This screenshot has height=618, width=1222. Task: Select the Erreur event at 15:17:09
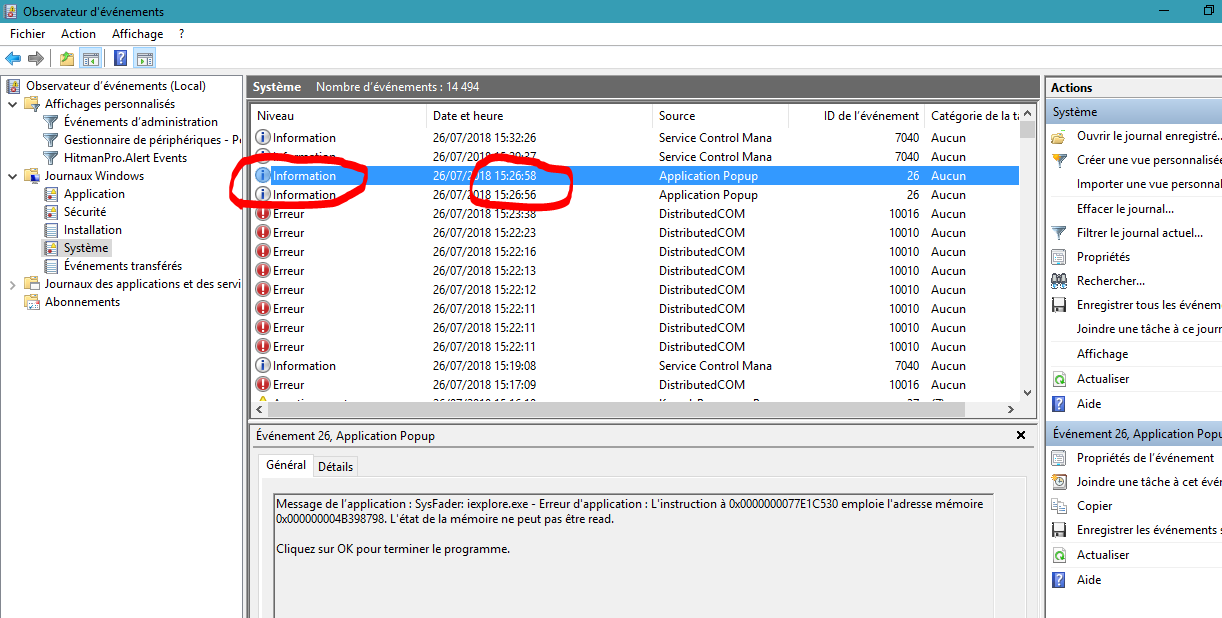point(634,385)
